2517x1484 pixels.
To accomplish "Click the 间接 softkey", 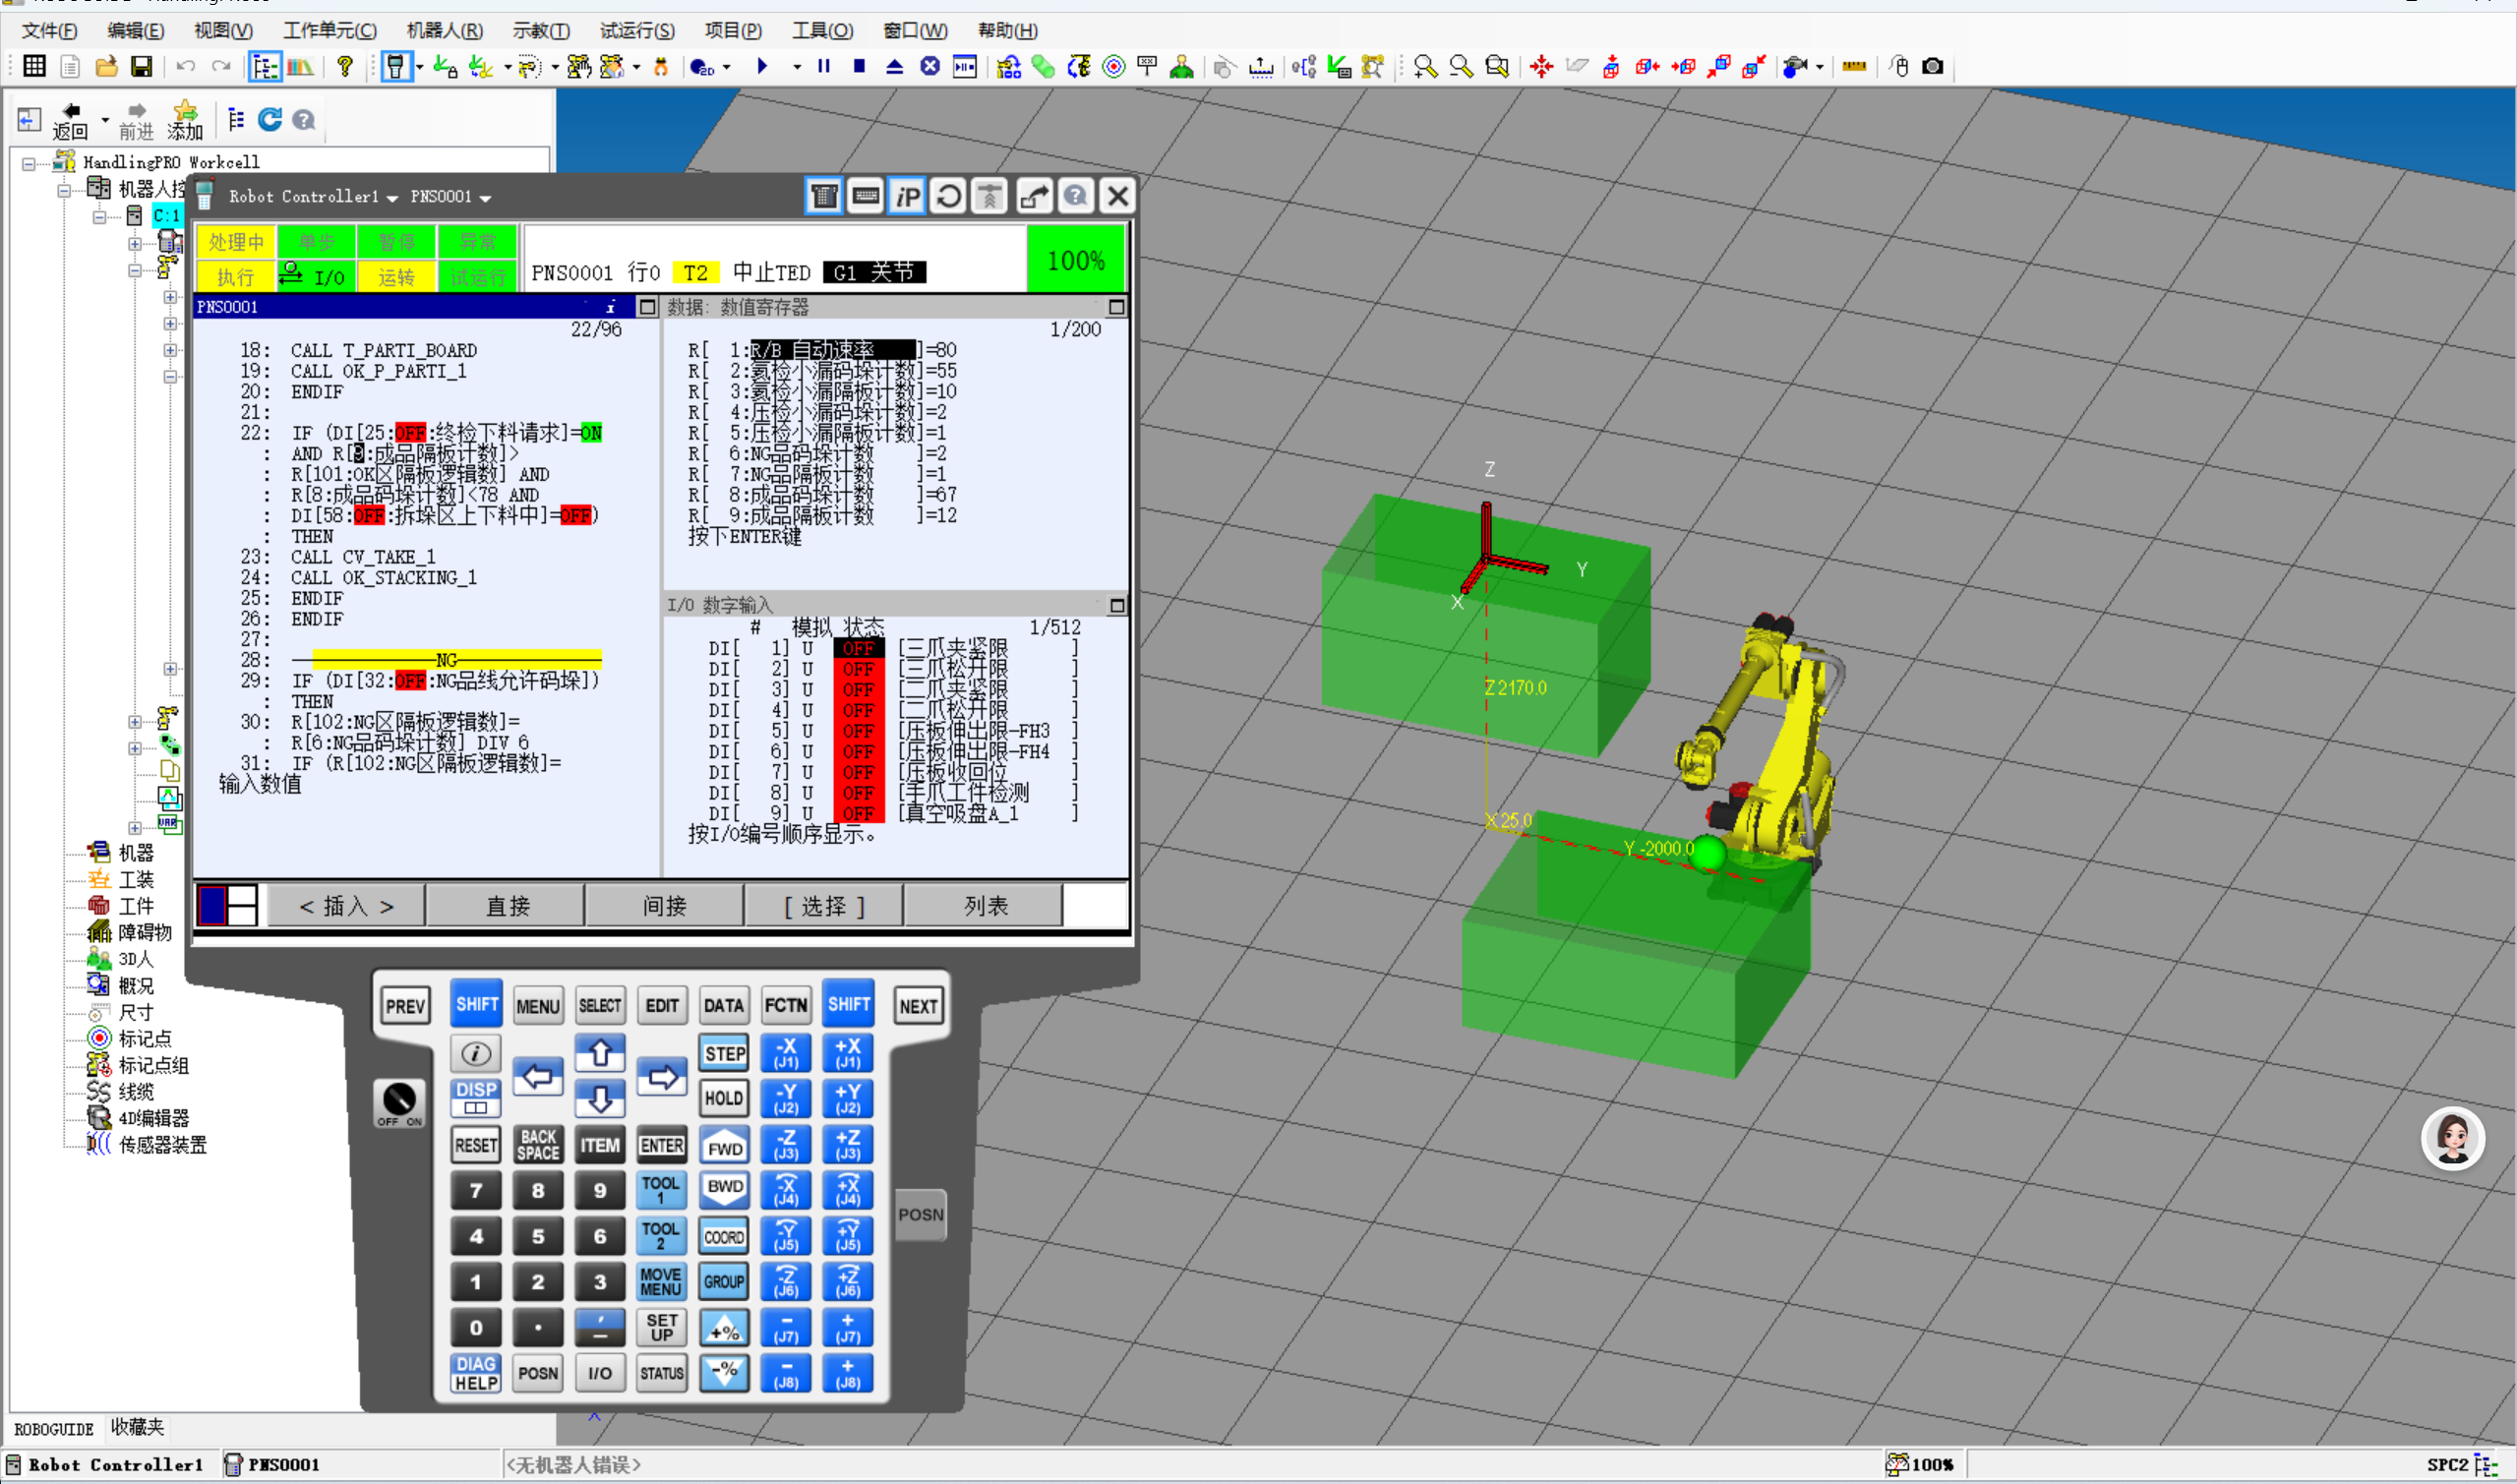I will coord(665,906).
